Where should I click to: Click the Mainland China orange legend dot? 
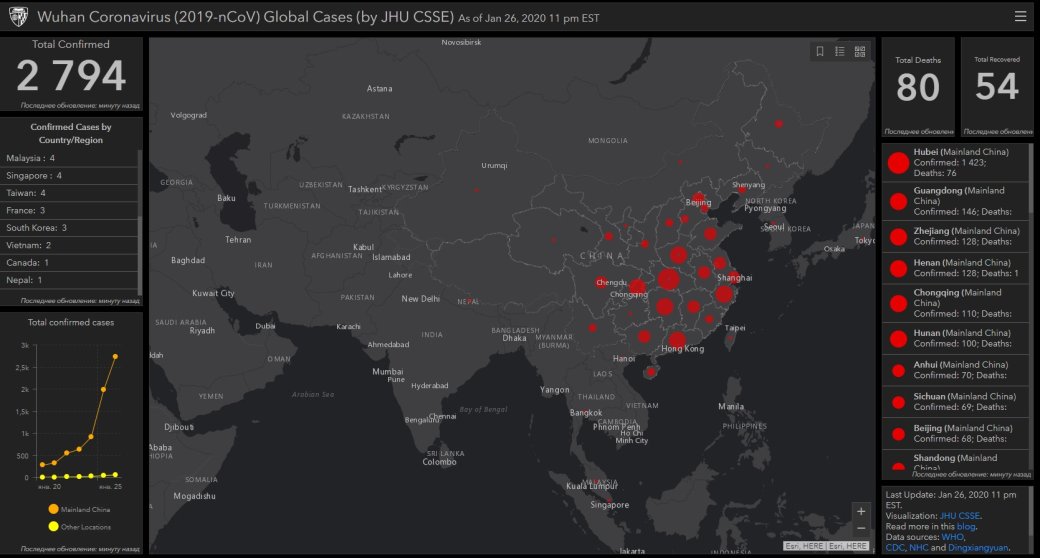(x=53, y=509)
